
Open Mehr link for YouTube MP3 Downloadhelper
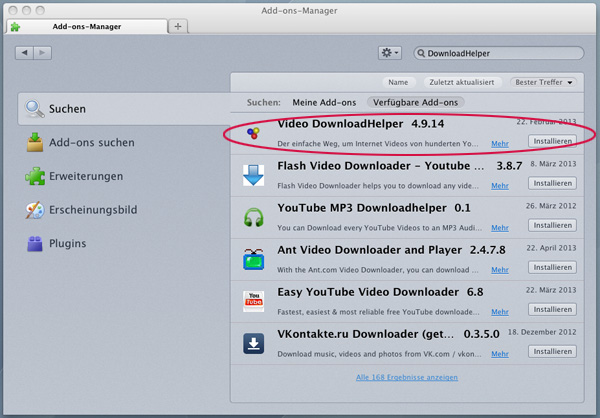pos(500,228)
